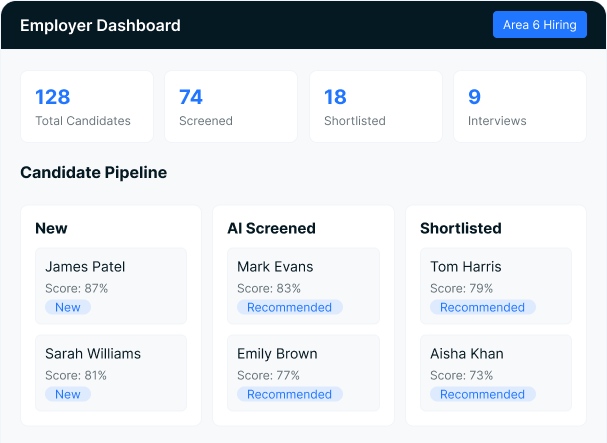Click the Score: 73% value
Screen dimensions: 607x443
point(461,375)
